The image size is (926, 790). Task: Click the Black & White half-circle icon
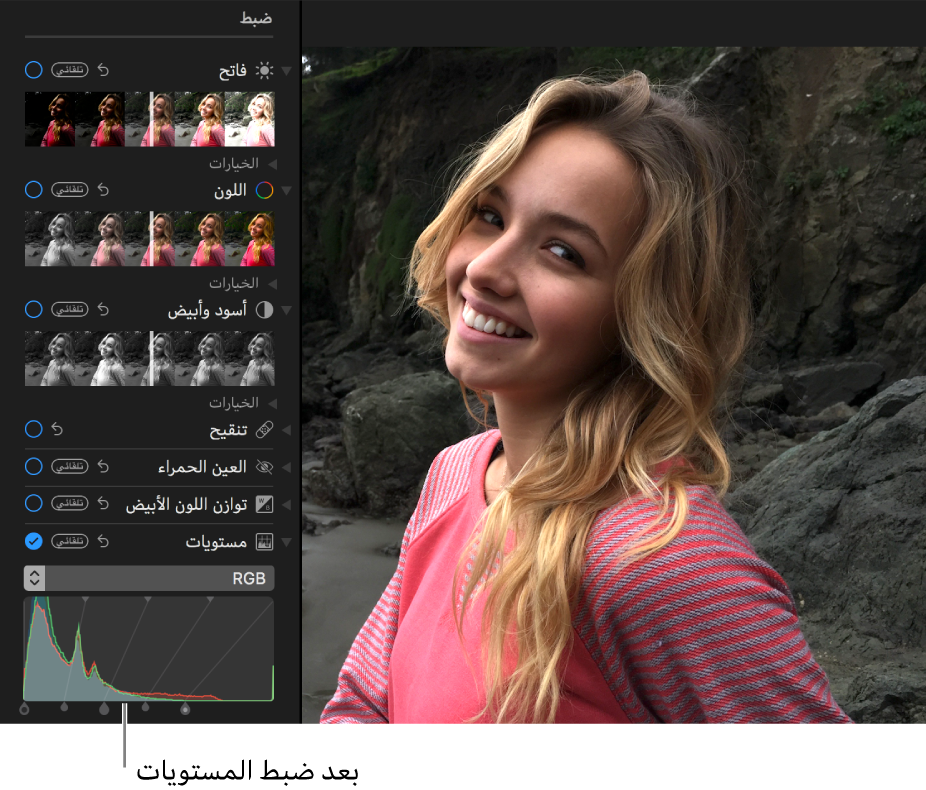pos(264,310)
